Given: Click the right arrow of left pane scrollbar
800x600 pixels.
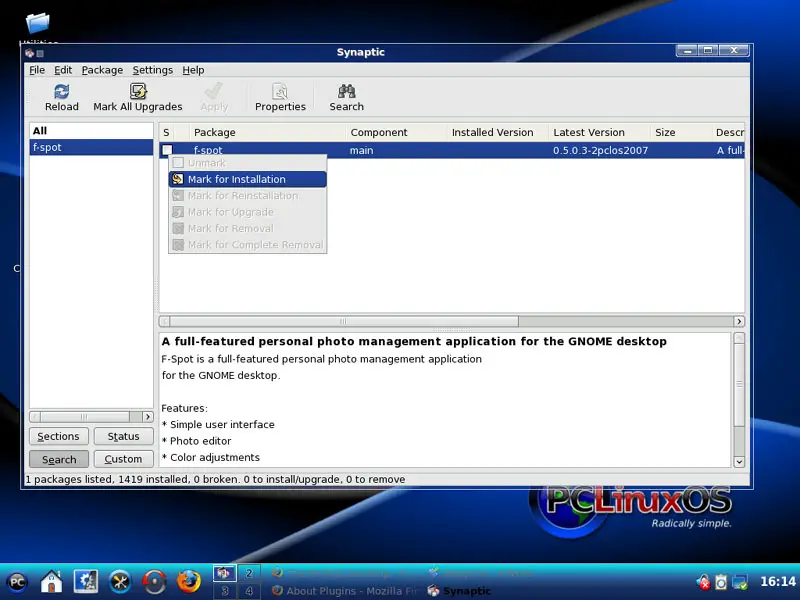Looking at the screenshot, I should point(147,417).
